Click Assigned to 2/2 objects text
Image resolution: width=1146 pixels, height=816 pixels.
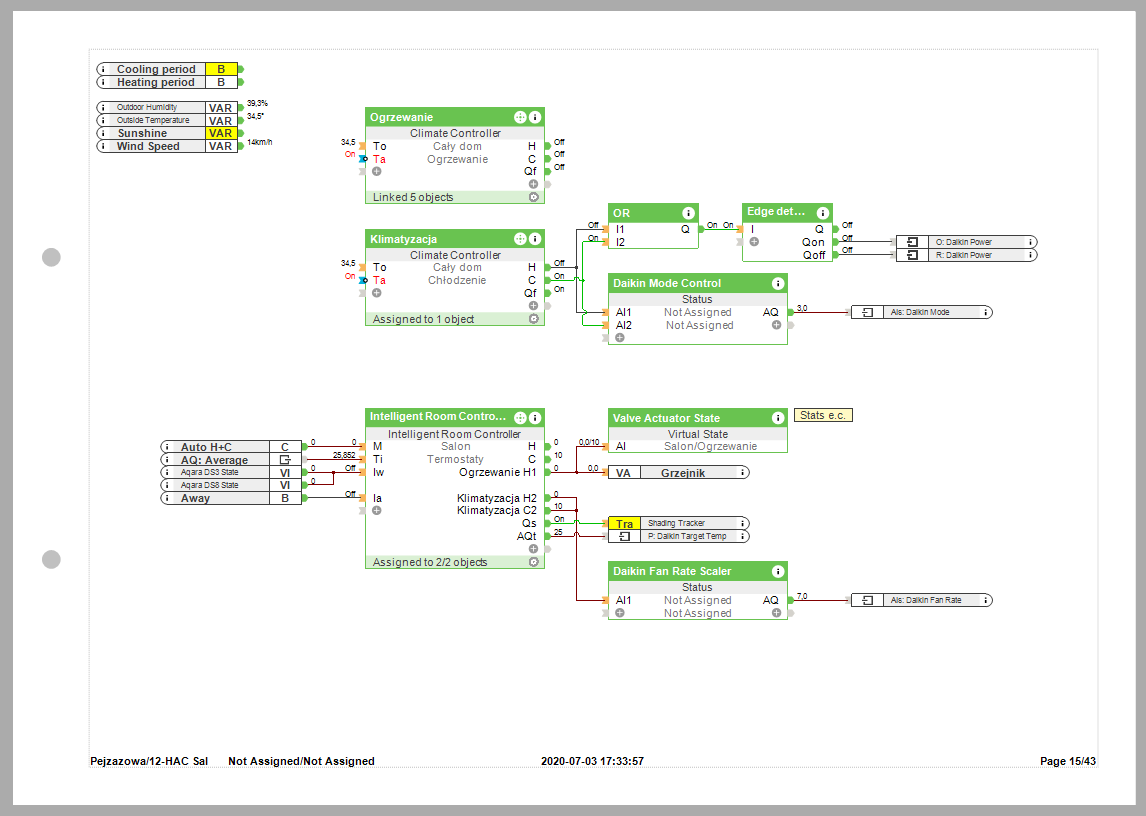pos(430,562)
